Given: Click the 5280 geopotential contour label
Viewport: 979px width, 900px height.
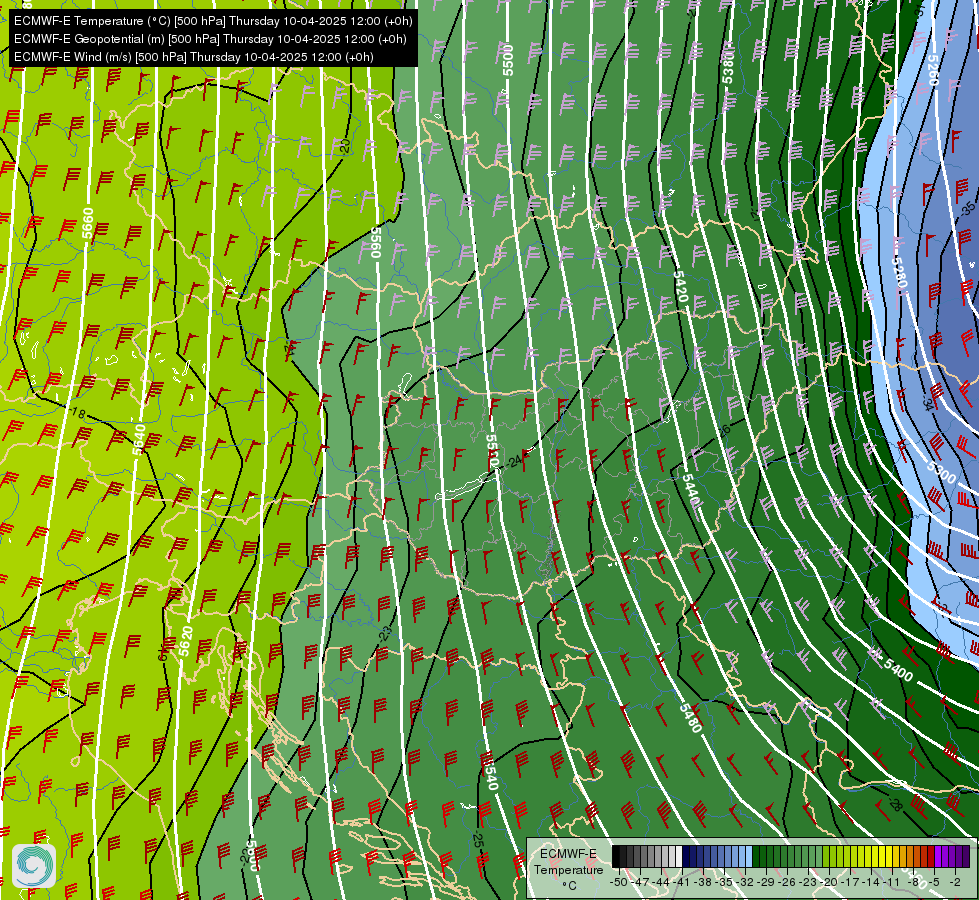Looking at the screenshot, I should tap(898, 274).
